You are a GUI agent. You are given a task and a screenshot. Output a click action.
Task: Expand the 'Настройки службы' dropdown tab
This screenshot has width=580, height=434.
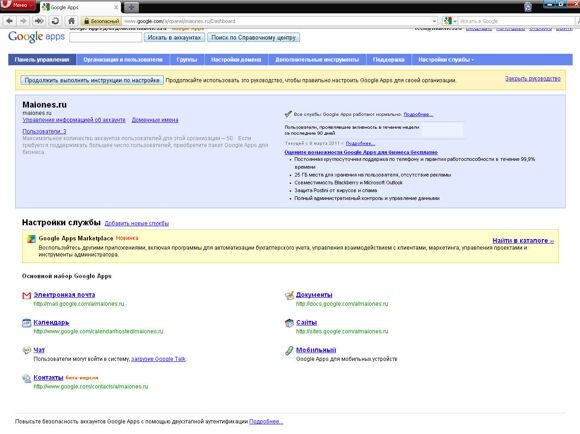pos(446,60)
